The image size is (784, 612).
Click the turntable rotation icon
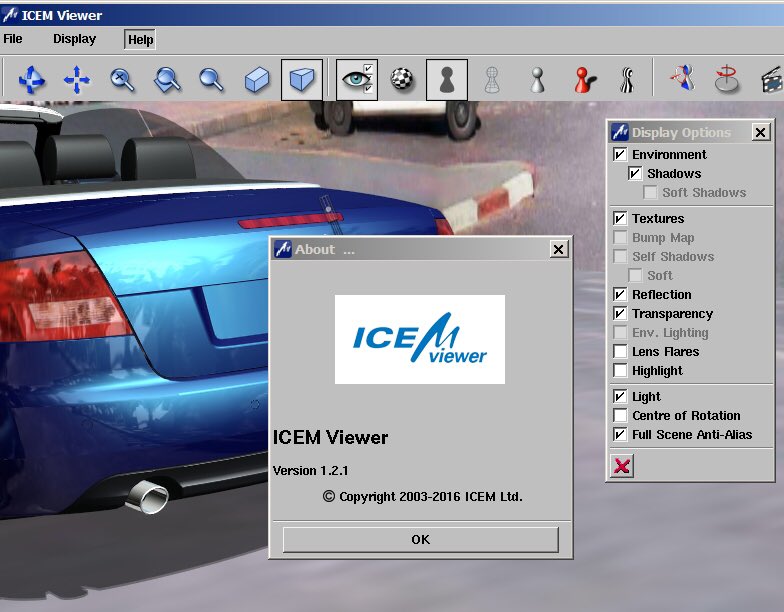pyautogui.click(x=726, y=78)
